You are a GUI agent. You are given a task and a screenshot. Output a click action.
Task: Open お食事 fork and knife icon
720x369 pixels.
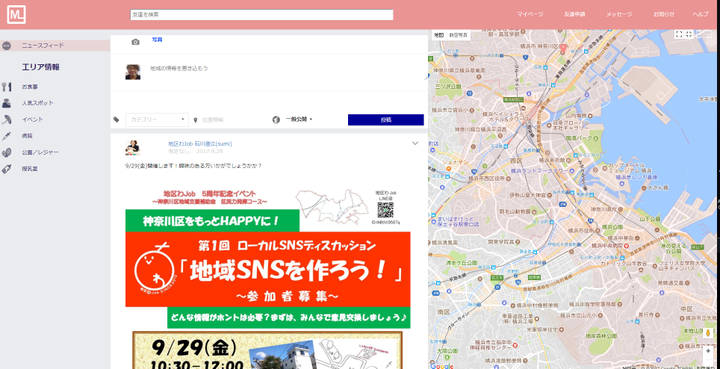[6, 87]
